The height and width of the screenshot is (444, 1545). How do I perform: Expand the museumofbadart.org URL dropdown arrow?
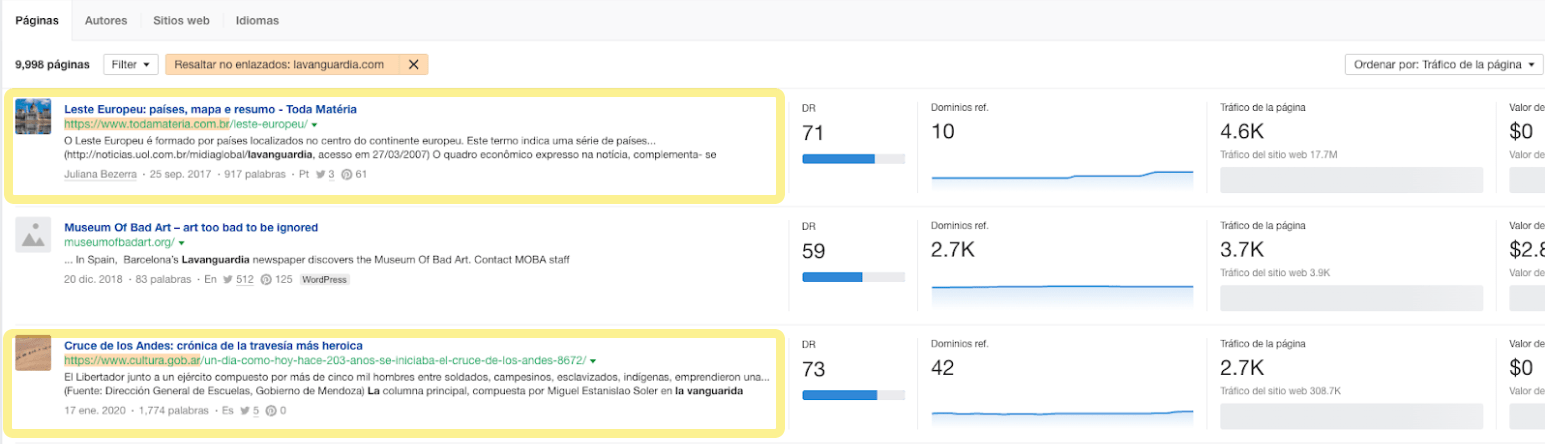click(182, 243)
